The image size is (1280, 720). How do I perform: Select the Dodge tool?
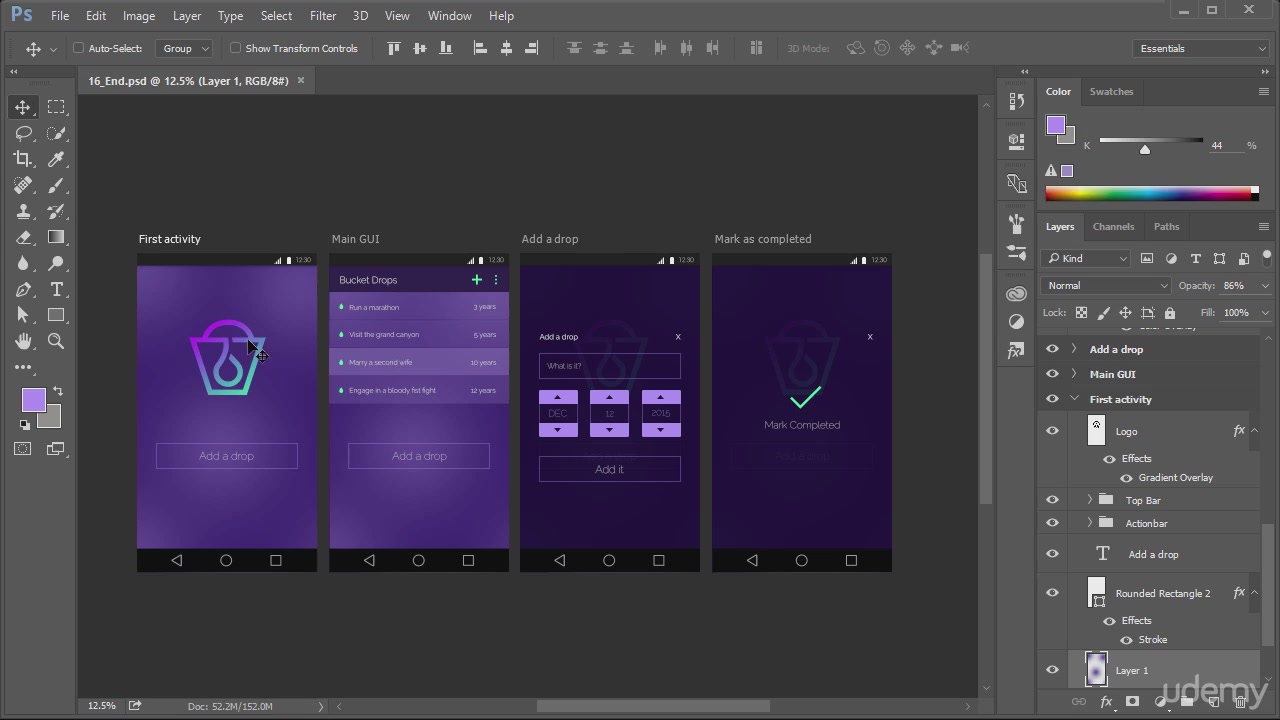(56, 263)
